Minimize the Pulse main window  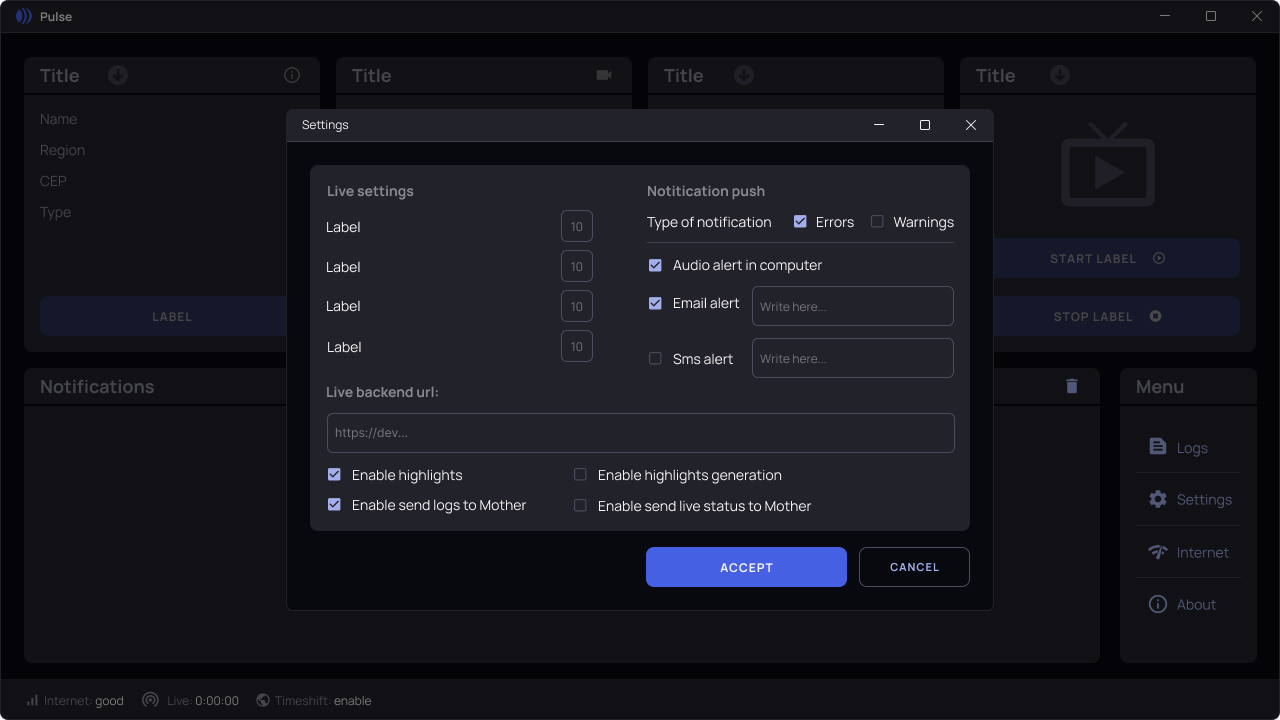click(x=1165, y=16)
